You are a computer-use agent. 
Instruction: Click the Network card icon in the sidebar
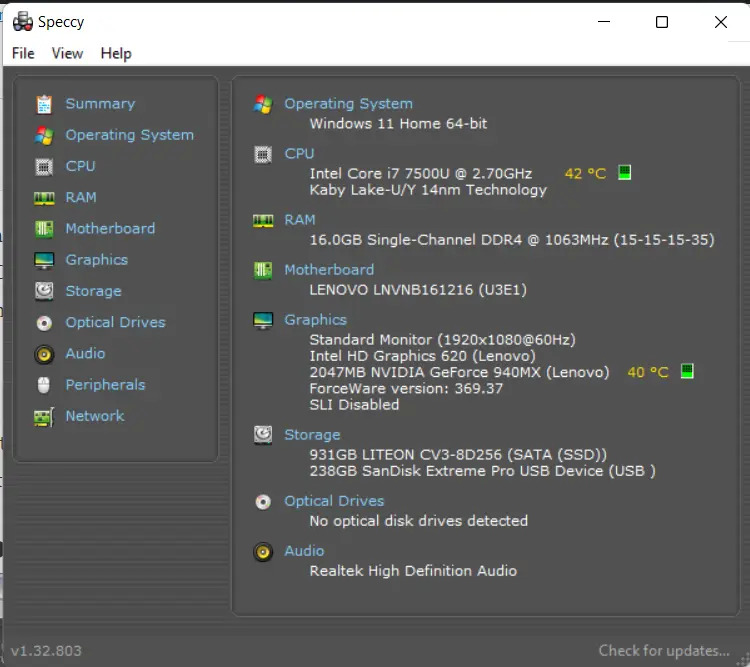pyautogui.click(x=44, y=417)
